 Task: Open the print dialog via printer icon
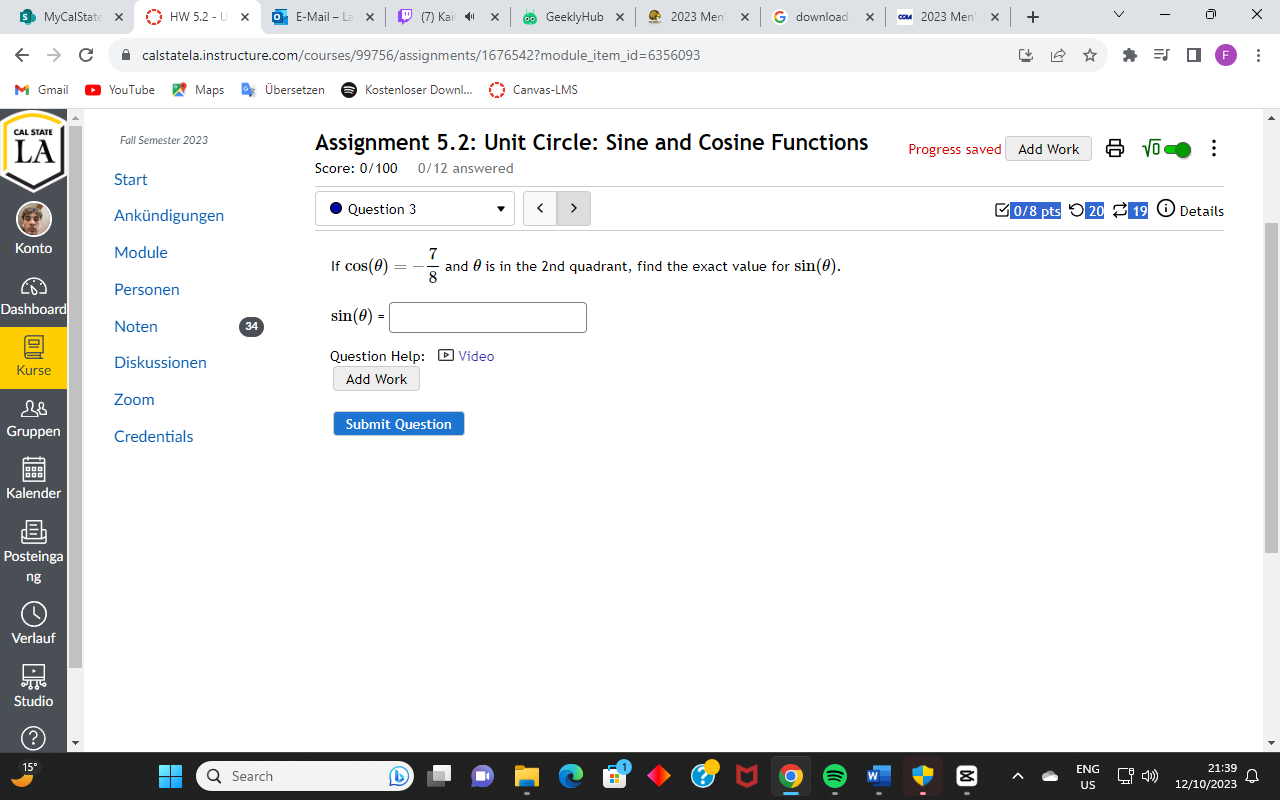point(1115,148)
